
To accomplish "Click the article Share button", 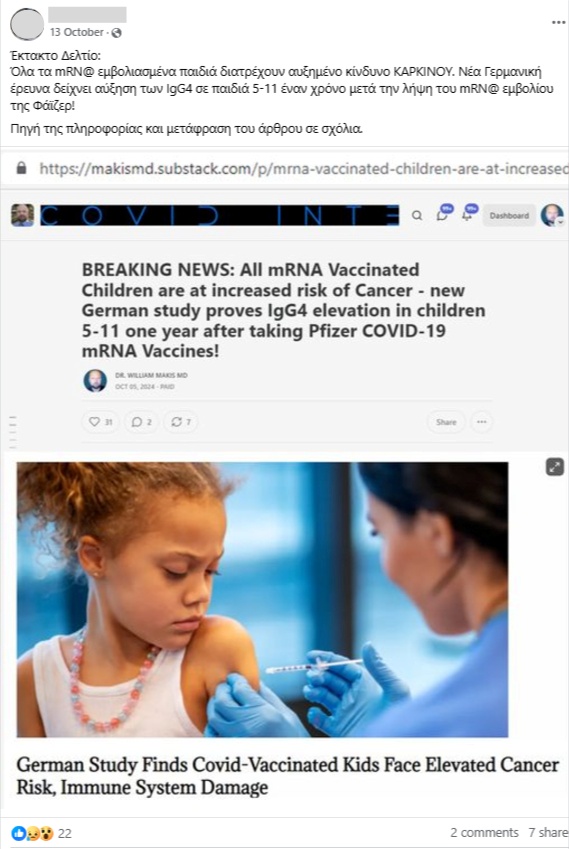I will click(446, 422).
